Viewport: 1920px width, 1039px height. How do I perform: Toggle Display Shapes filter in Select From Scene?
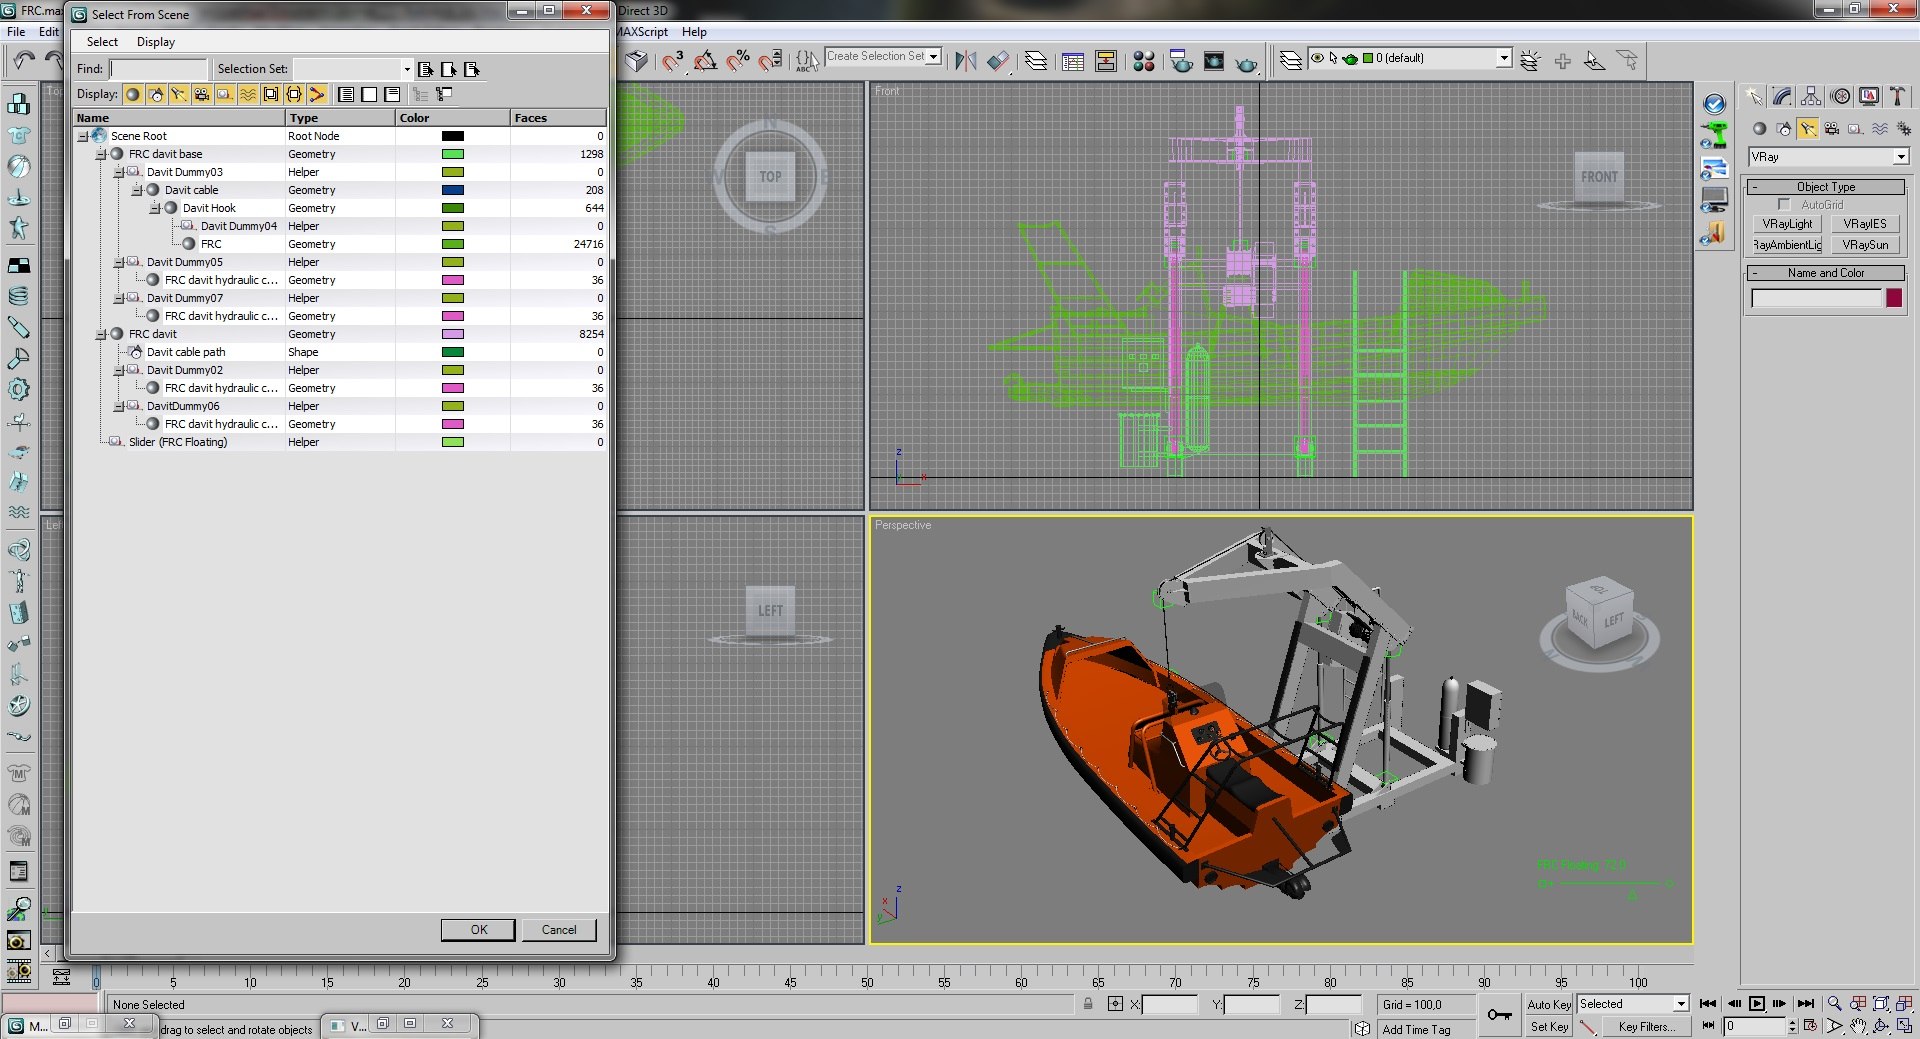[x=156, y=94]
